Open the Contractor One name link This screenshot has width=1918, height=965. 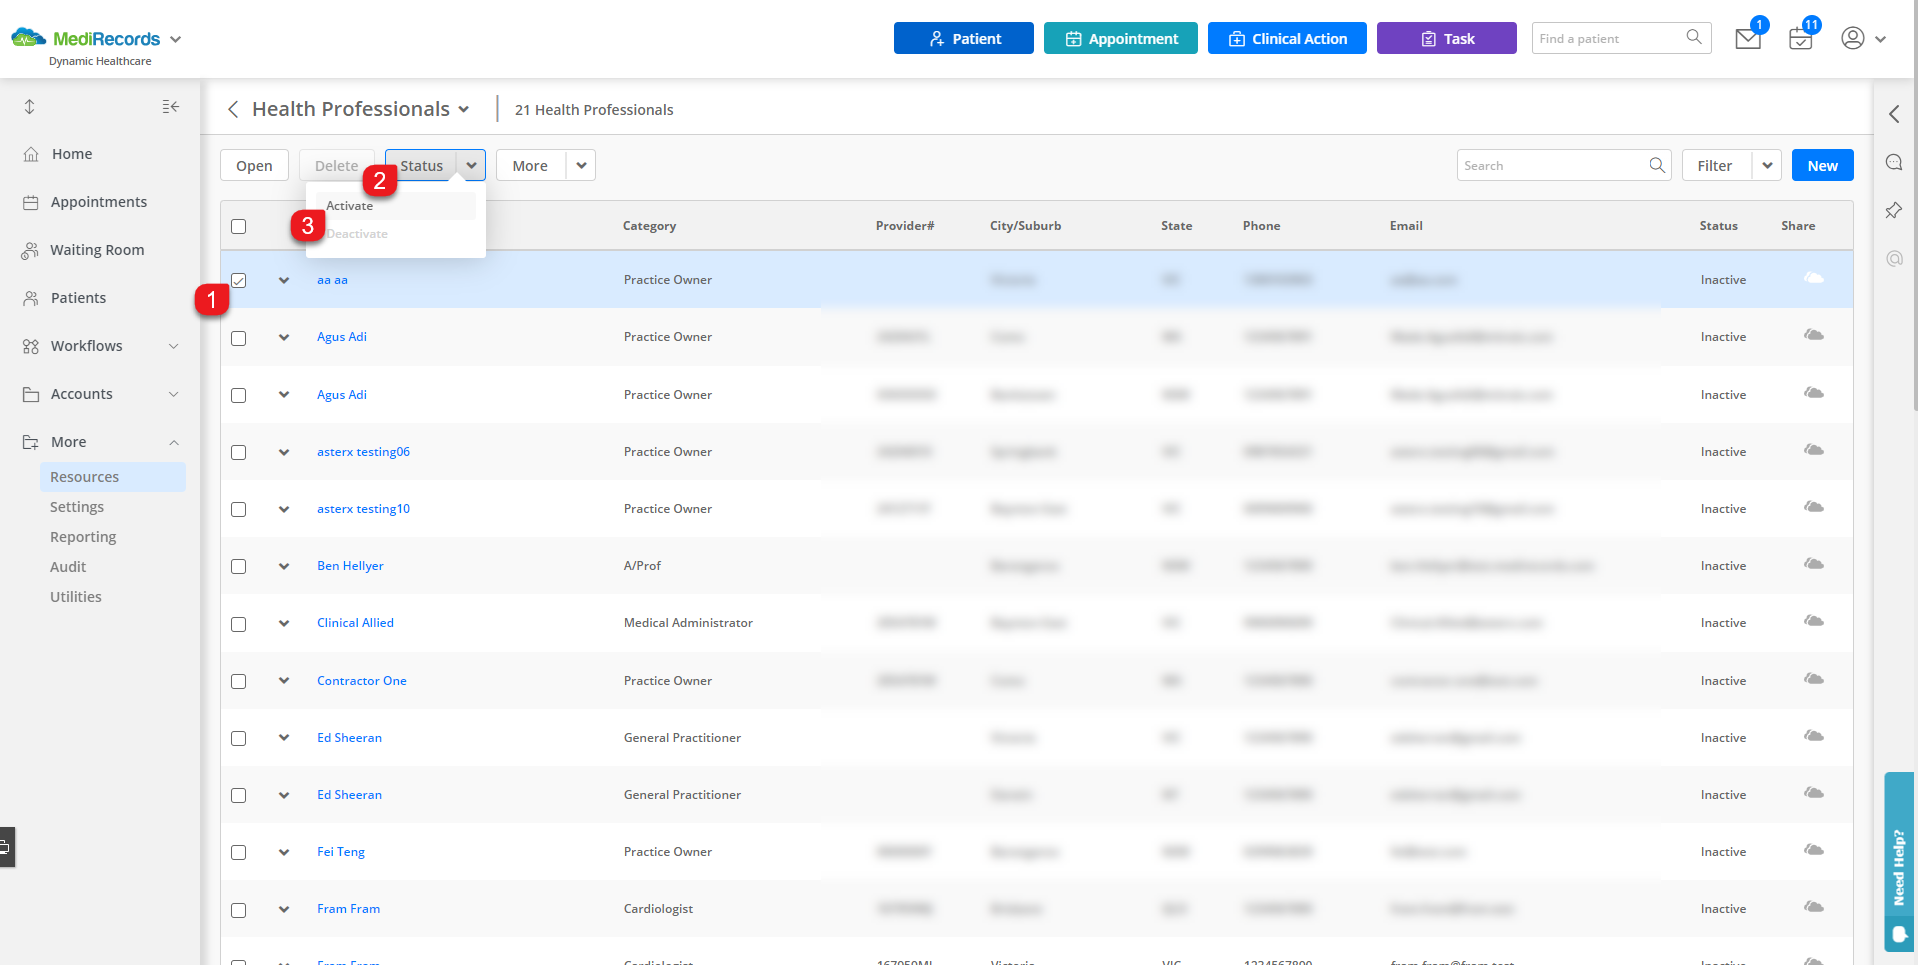[362, 680]
